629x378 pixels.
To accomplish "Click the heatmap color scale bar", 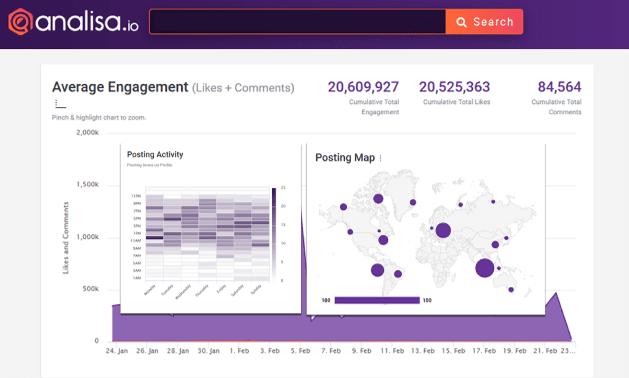I will coord(274,234).
